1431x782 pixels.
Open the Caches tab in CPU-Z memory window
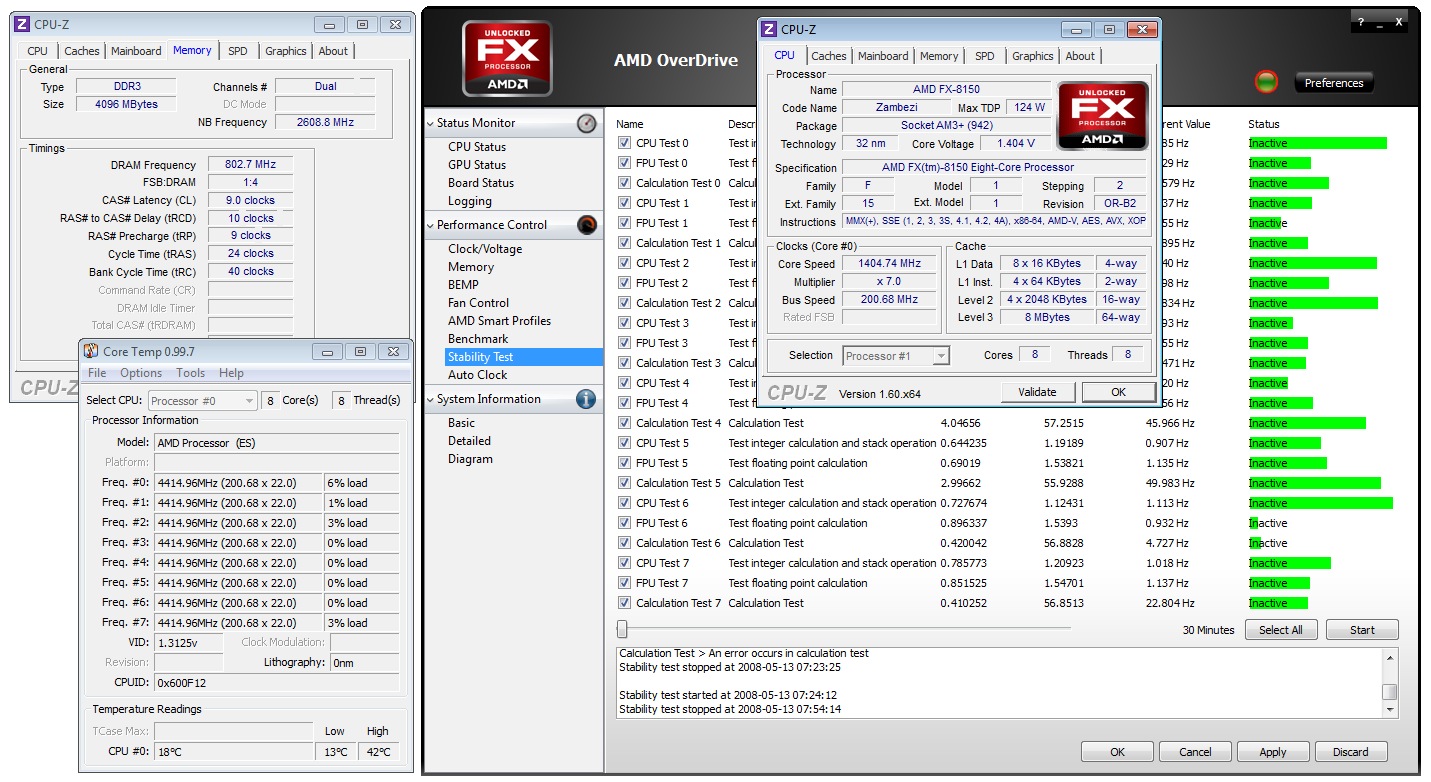coord(82,51)
